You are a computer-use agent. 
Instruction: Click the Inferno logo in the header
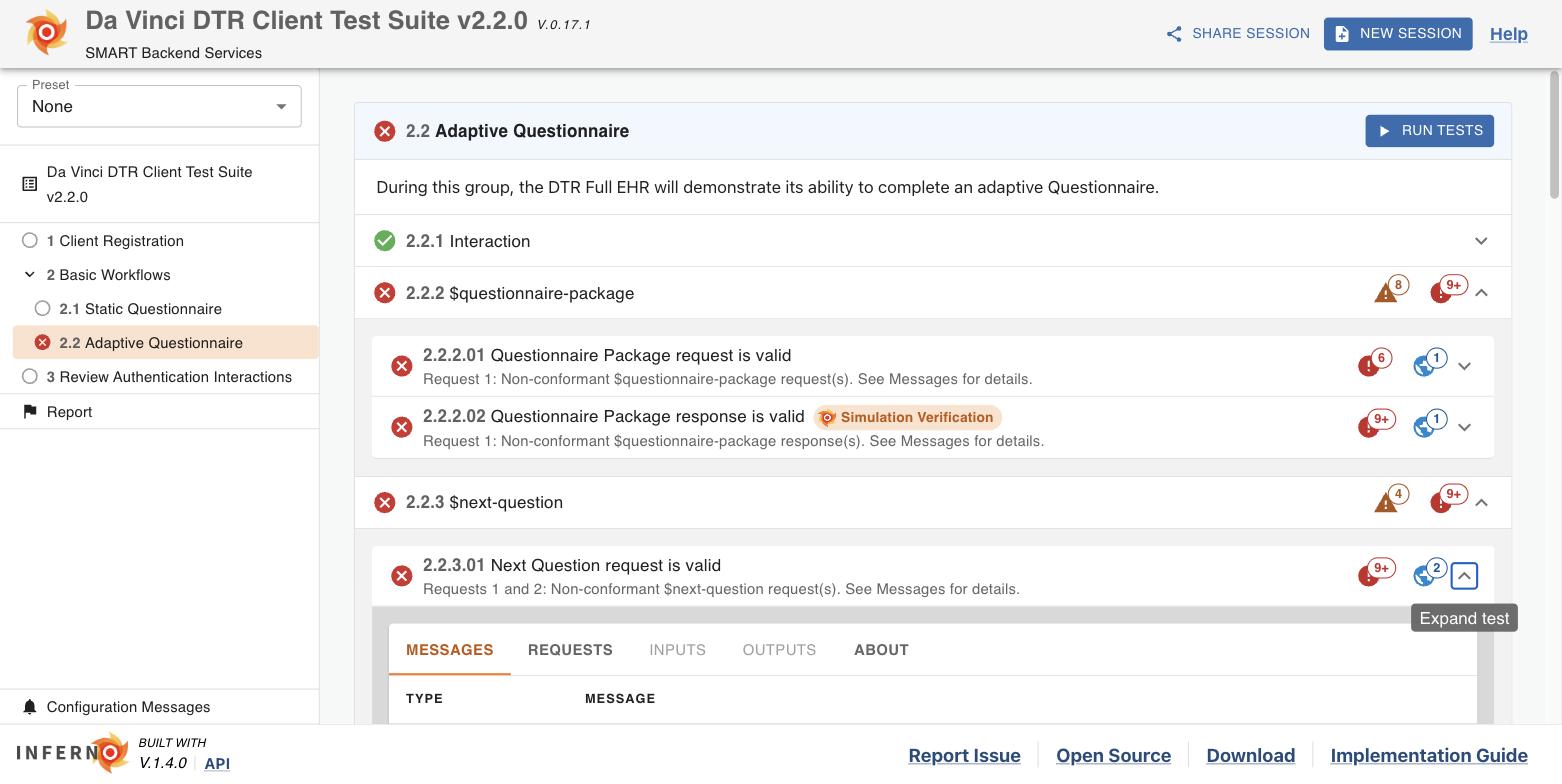coord(47,32)
